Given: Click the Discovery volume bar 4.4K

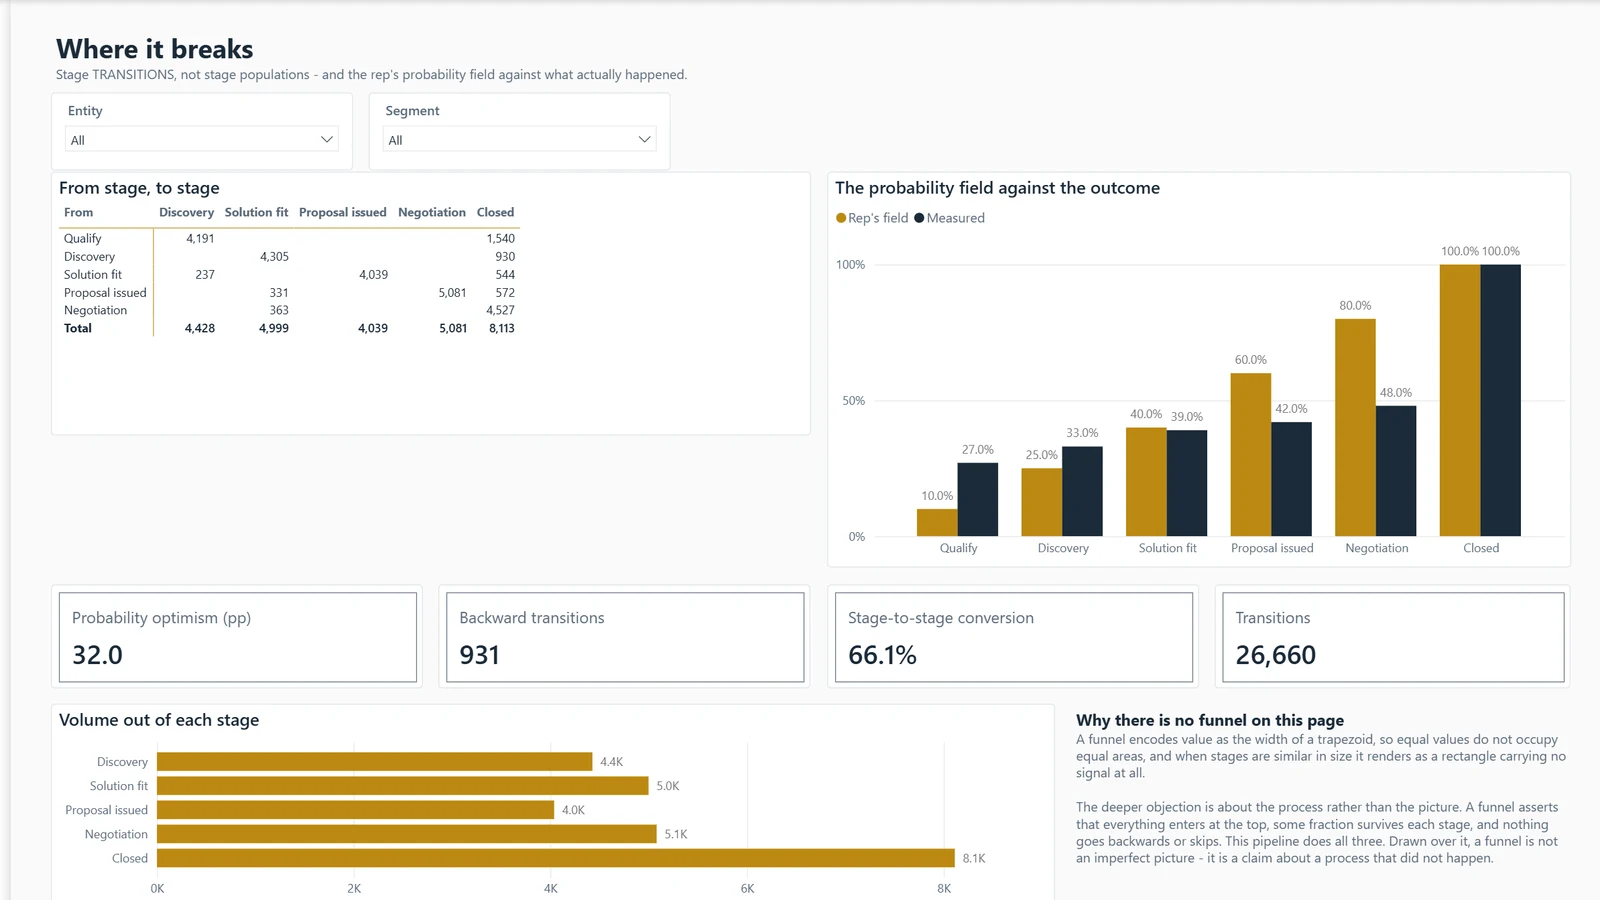Looking at the screenshot, I should click(x=375, y=762).
